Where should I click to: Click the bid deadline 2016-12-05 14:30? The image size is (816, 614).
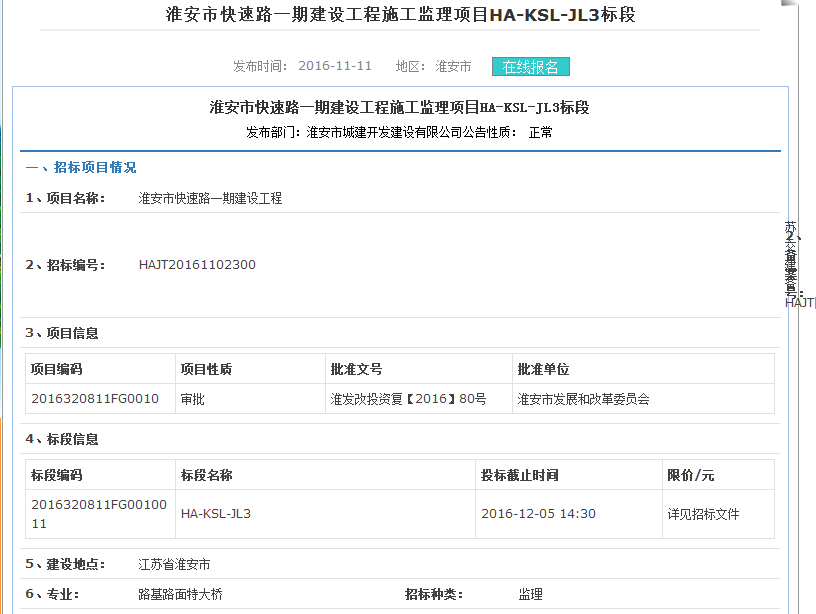(x=538, y=514)
